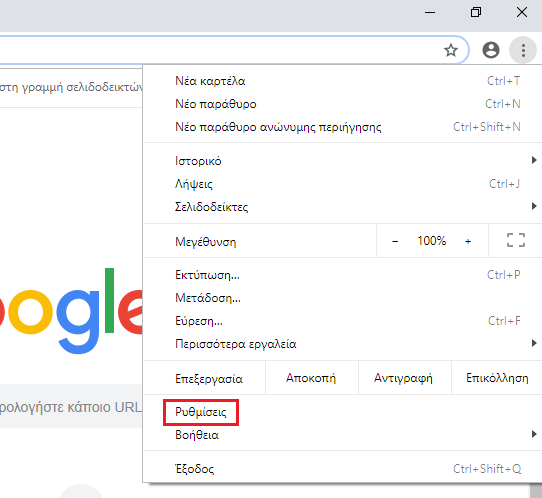Click the Αντιγραφή button
This screenshot has width=542, height=498.
coord(404,378)
